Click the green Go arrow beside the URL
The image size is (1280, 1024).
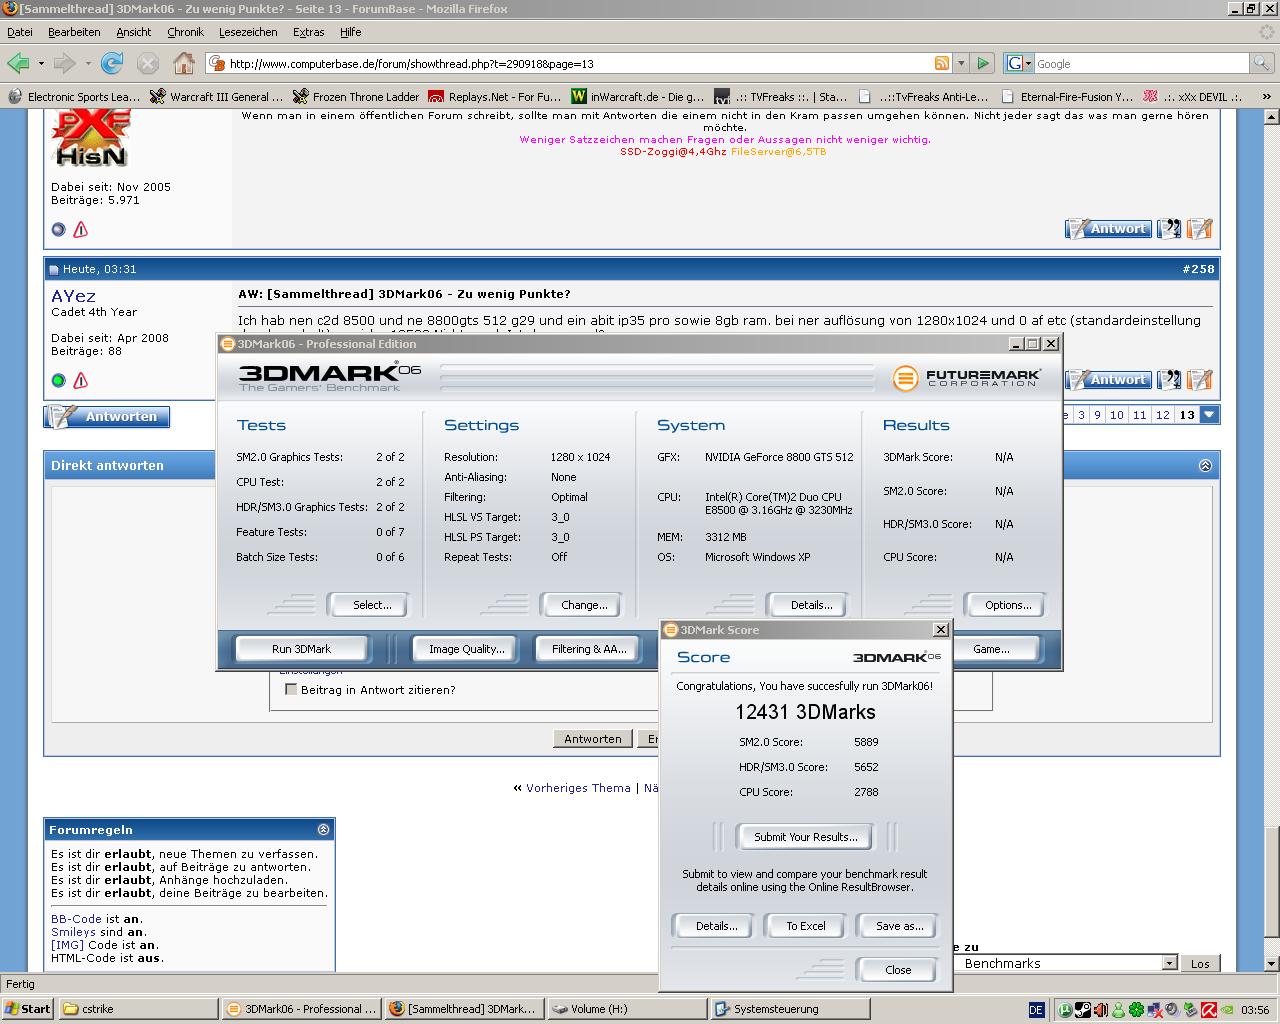983,63
